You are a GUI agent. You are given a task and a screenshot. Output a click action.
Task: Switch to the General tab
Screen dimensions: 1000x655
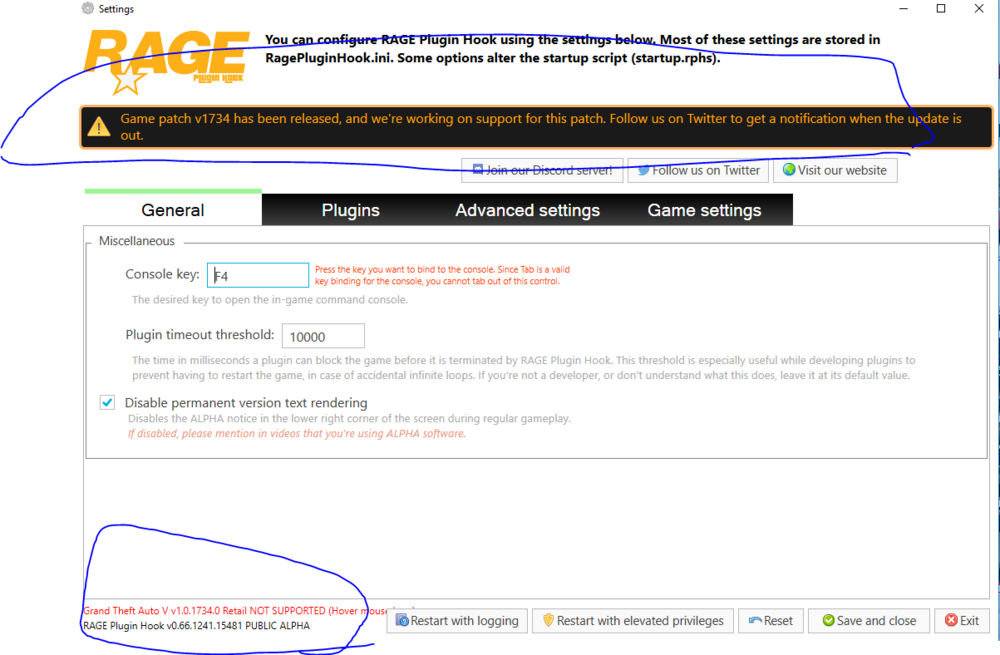pyautogui.click(x=173, y=209)
